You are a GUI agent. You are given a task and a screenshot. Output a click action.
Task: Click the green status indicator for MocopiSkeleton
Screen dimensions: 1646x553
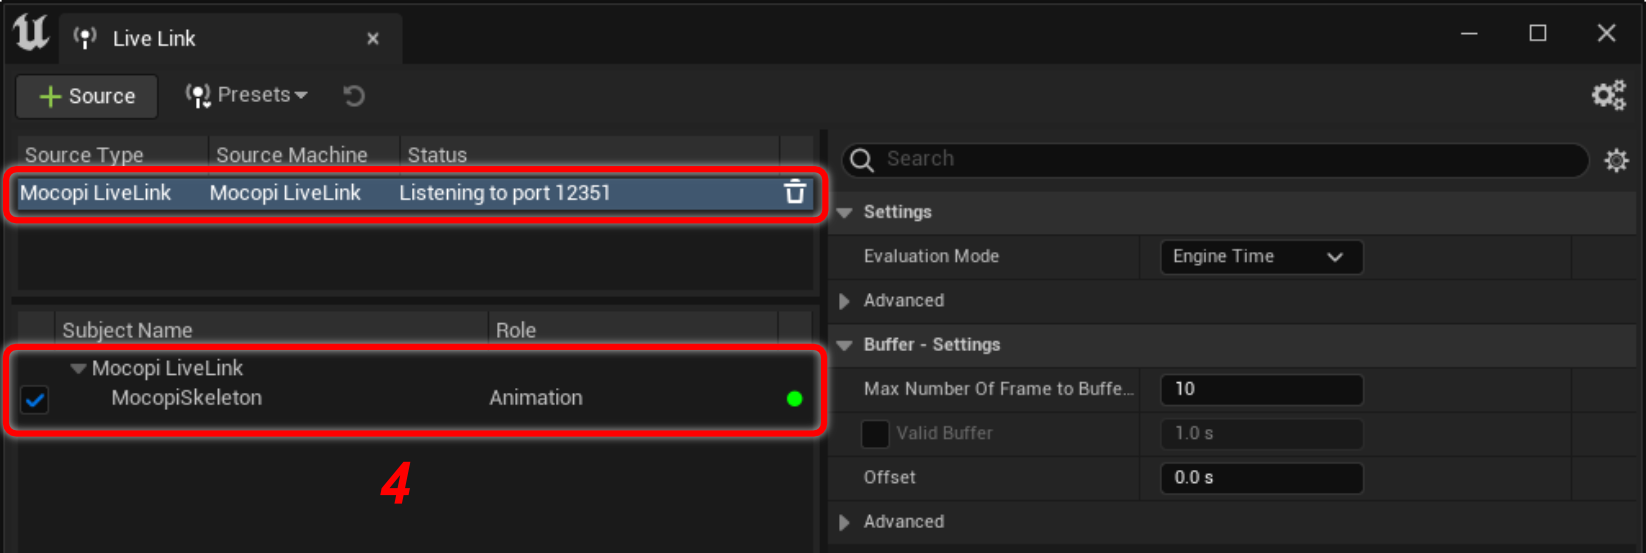pos(794,399)
